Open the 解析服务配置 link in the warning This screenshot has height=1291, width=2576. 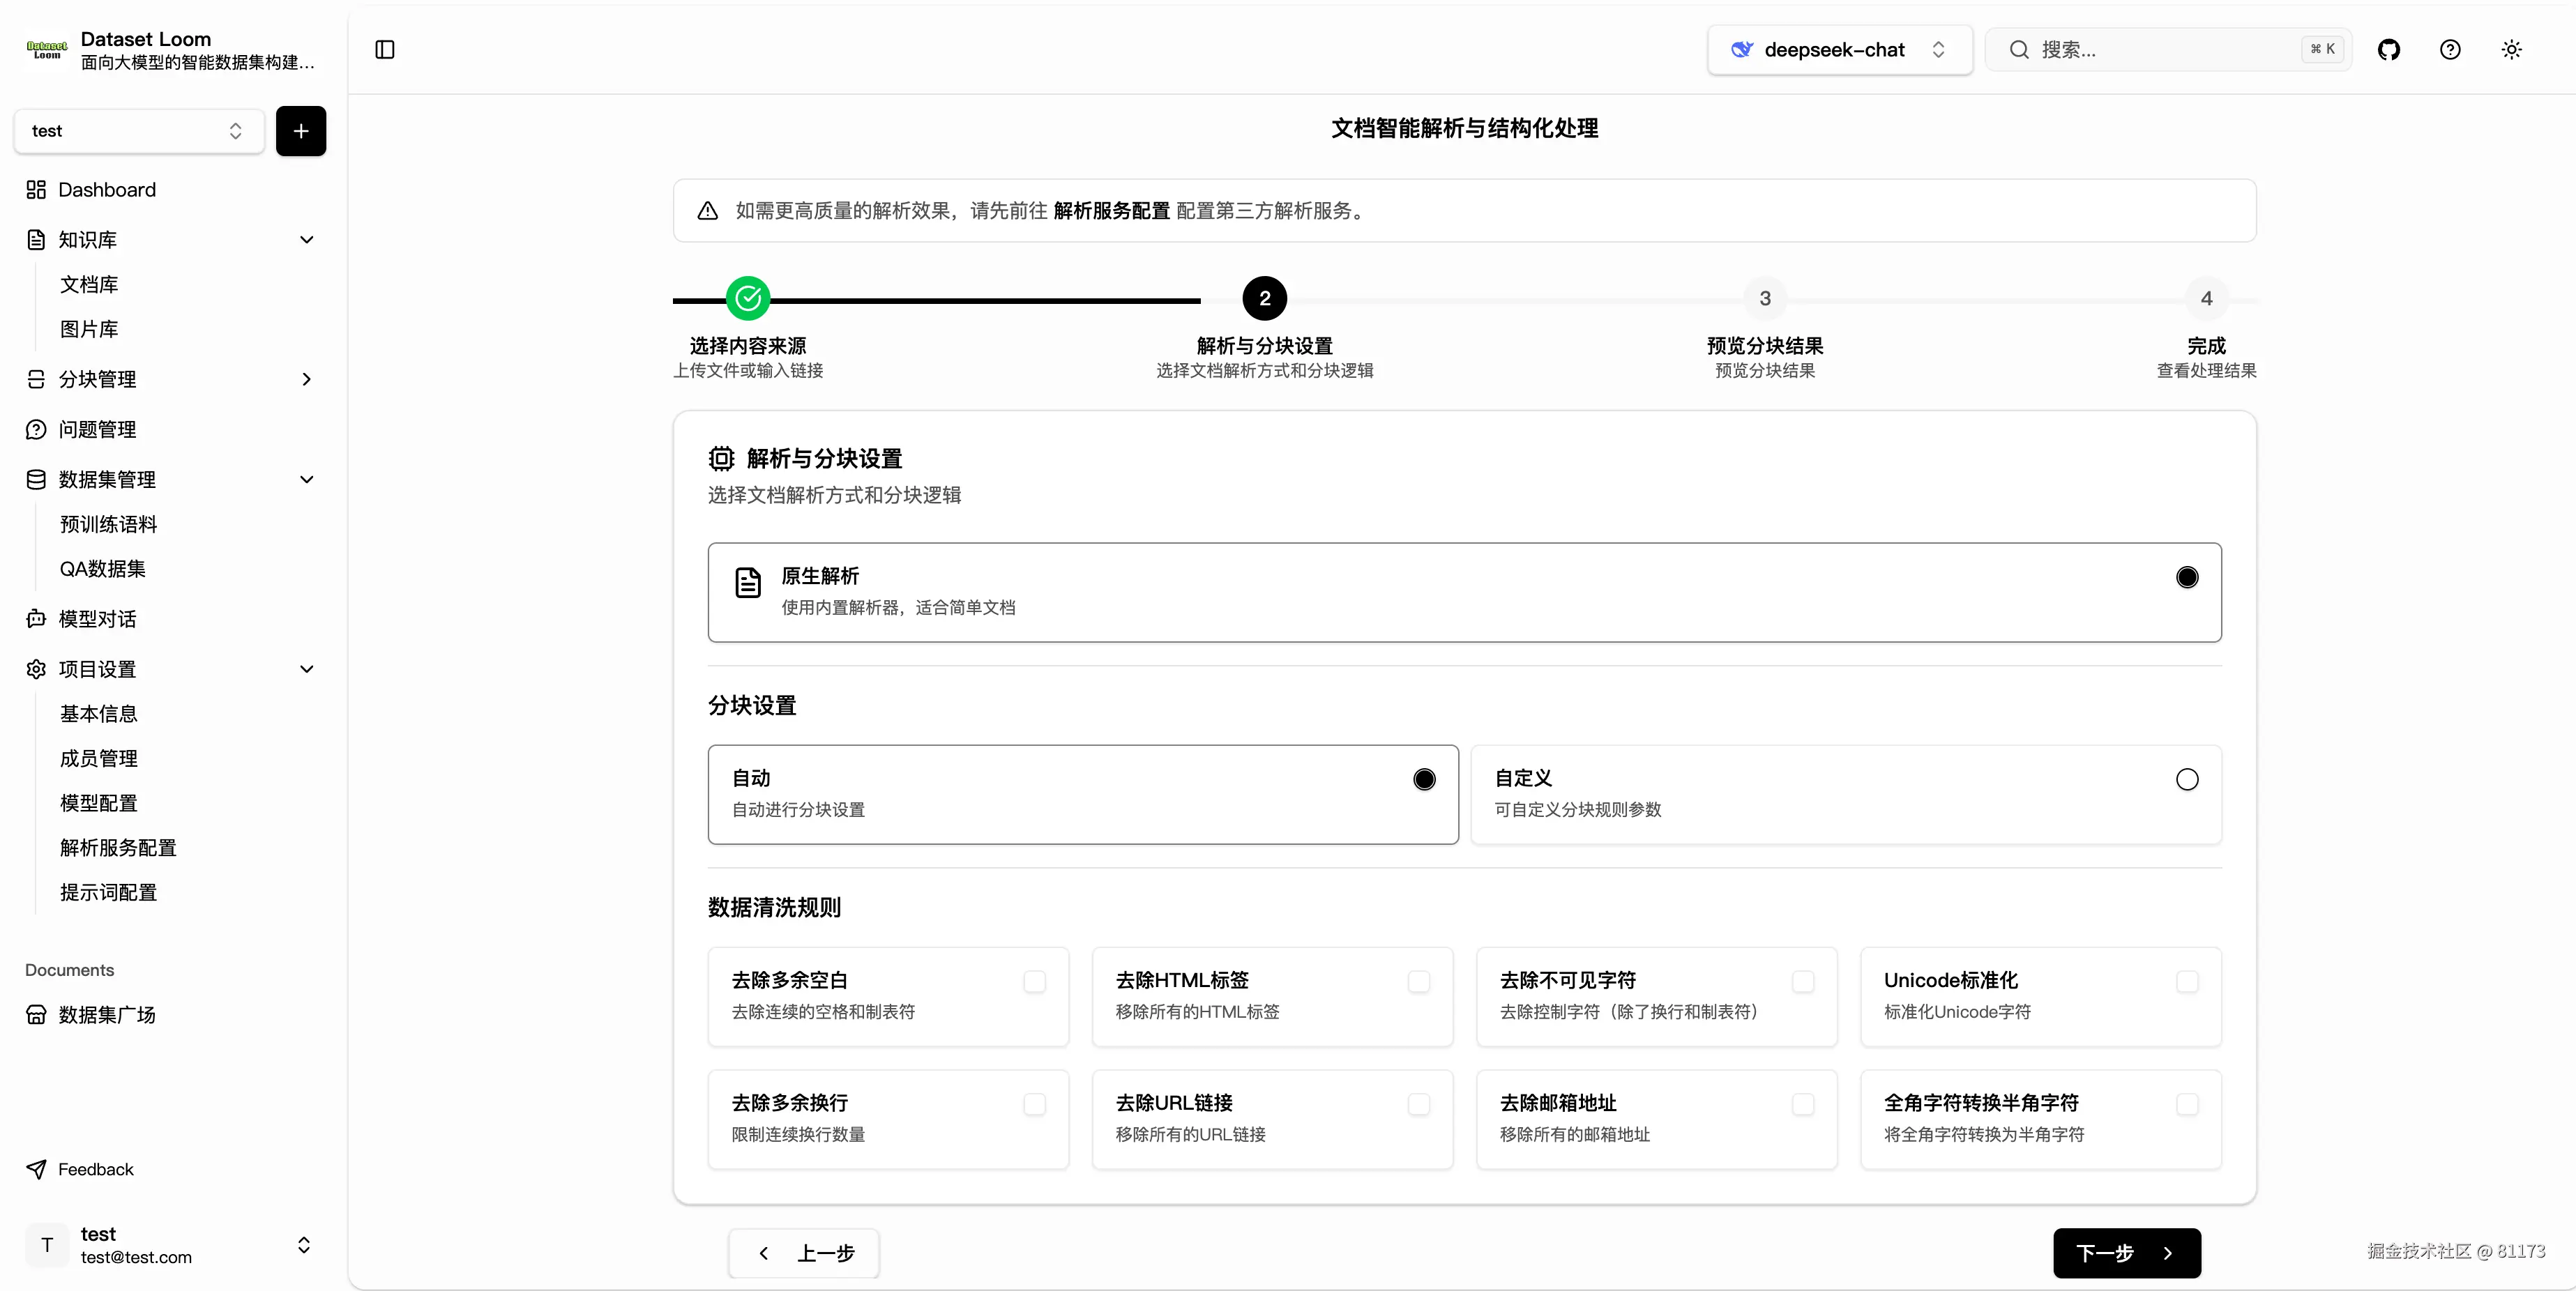(1110, 210)
